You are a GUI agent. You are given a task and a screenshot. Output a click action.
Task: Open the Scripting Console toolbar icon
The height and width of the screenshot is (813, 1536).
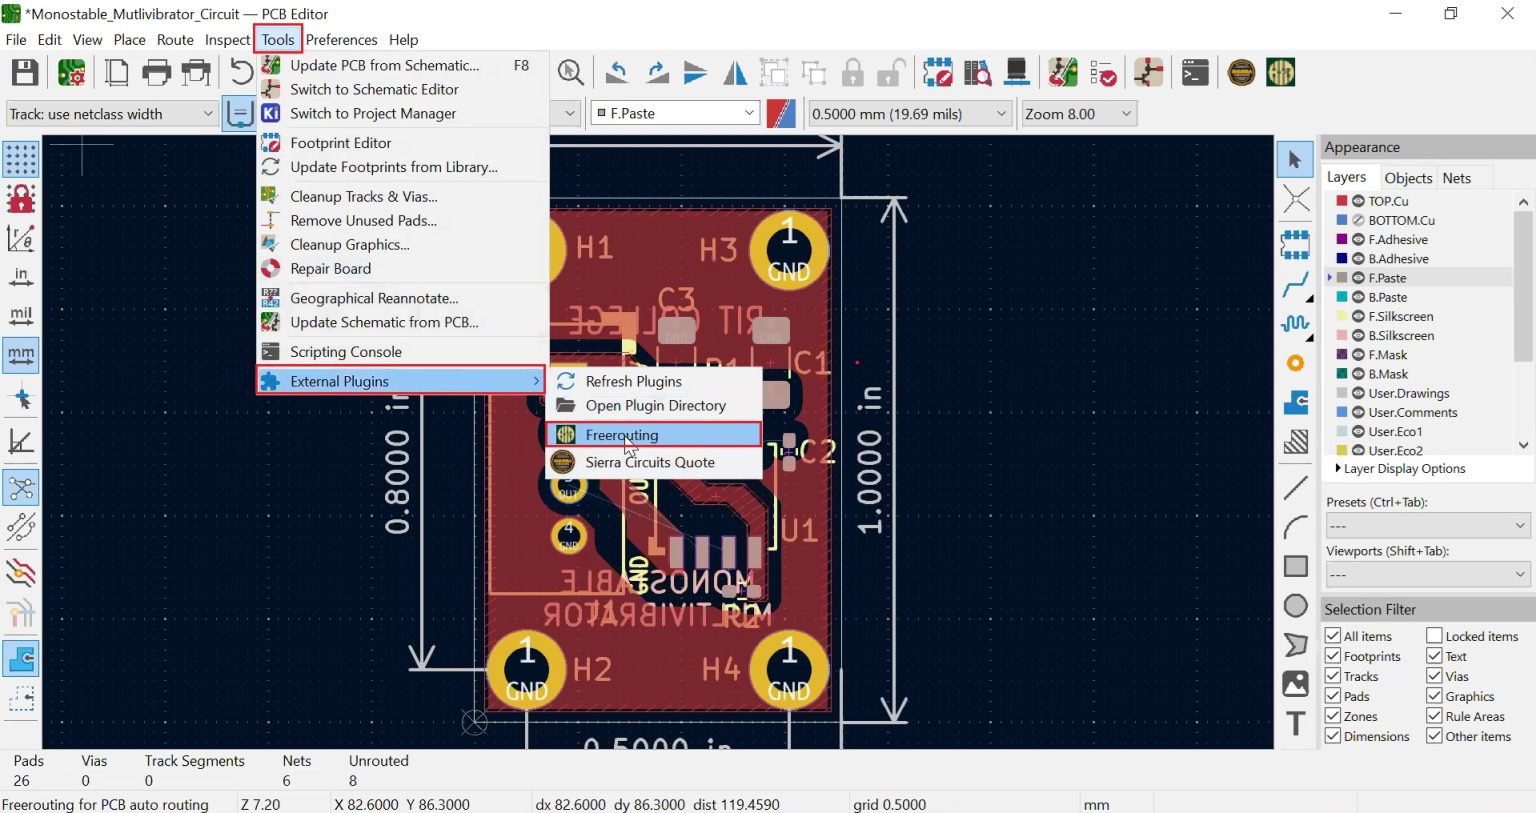(1195, 72)
